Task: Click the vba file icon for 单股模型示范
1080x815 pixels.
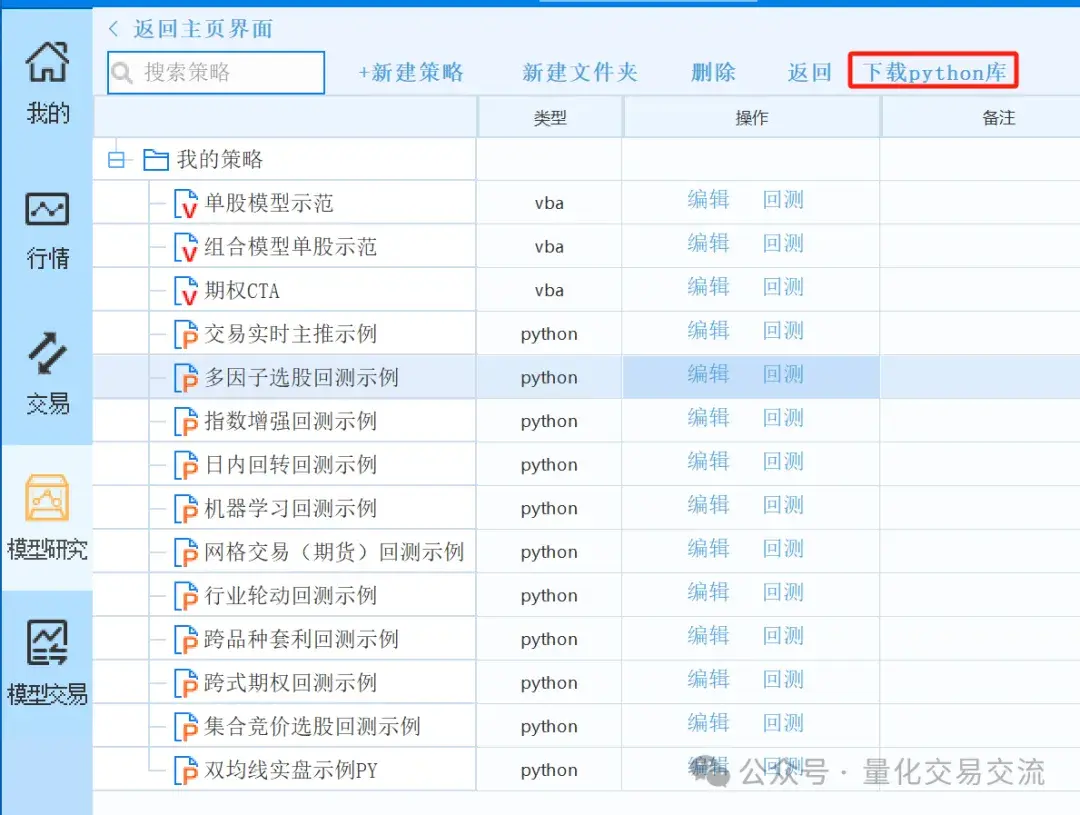Action: (x=186, y=203)
